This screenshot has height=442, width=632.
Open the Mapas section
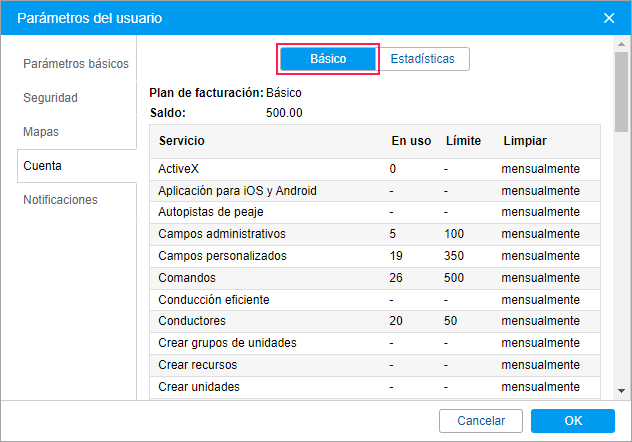click(x=43, y=132)
